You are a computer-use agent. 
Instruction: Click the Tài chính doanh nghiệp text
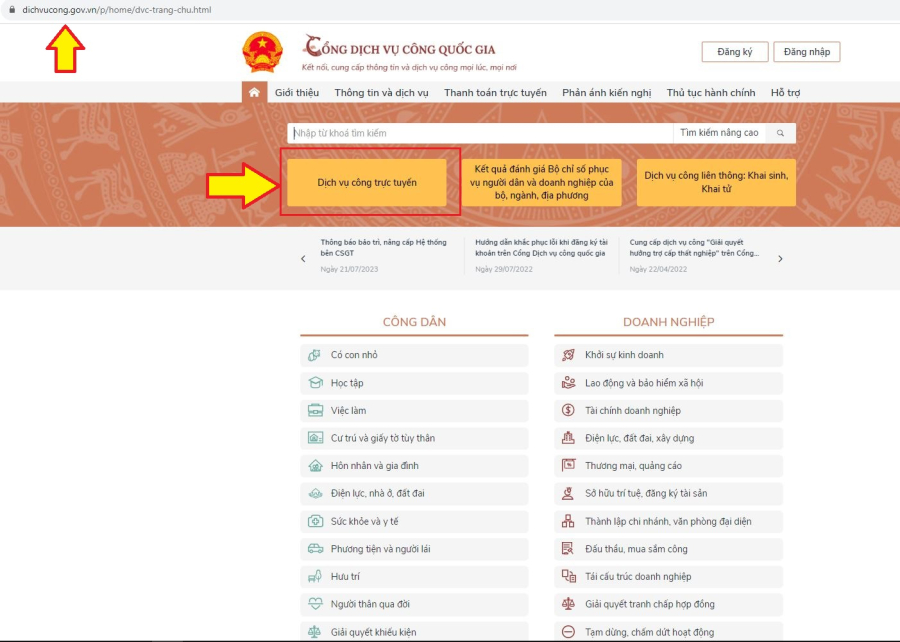click(633, 410)
